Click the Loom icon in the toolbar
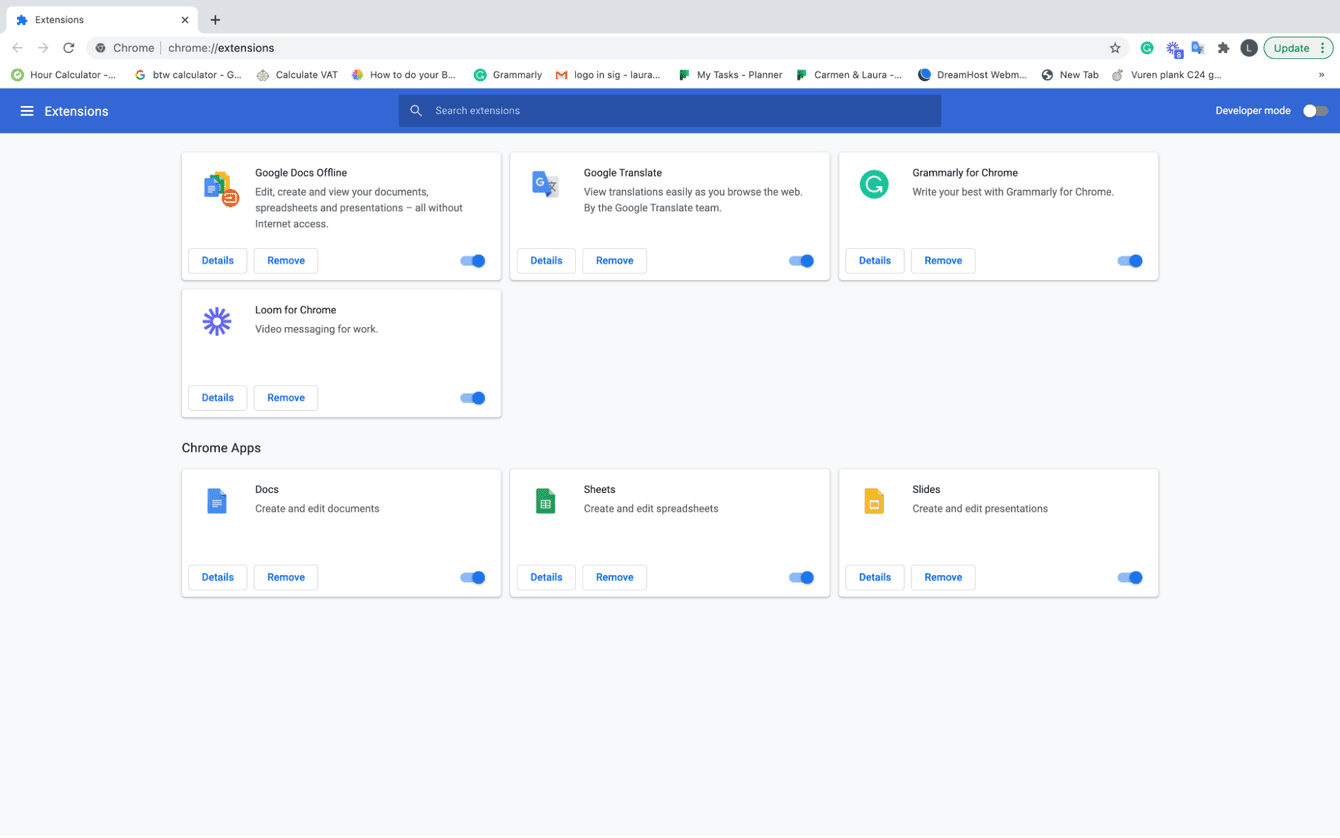The width and height of the screenshot is (1340, 838). pyautogui.click(x=1174, y=48)
